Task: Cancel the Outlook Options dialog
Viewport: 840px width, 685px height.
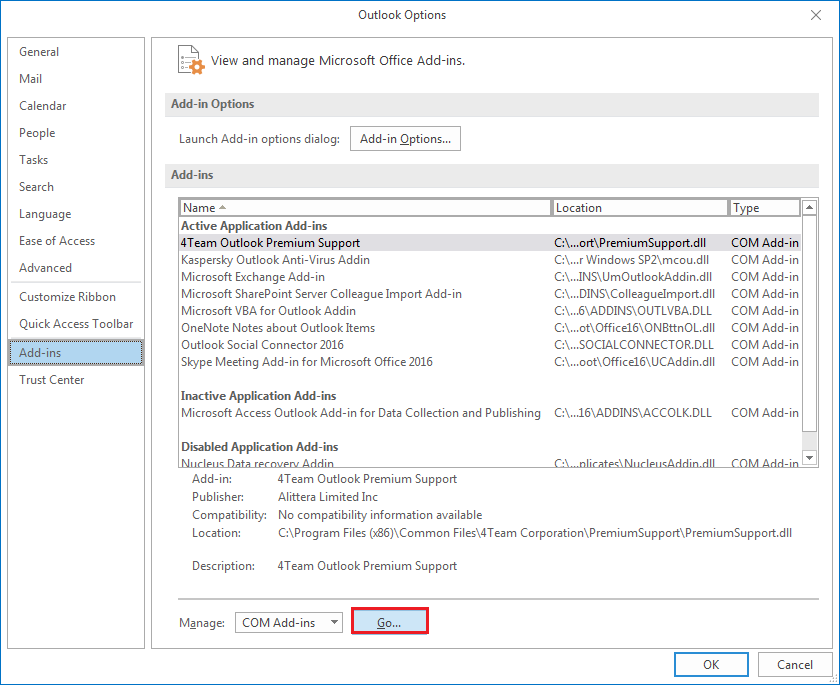Action: pyautogui.click(x=794, y=665)
